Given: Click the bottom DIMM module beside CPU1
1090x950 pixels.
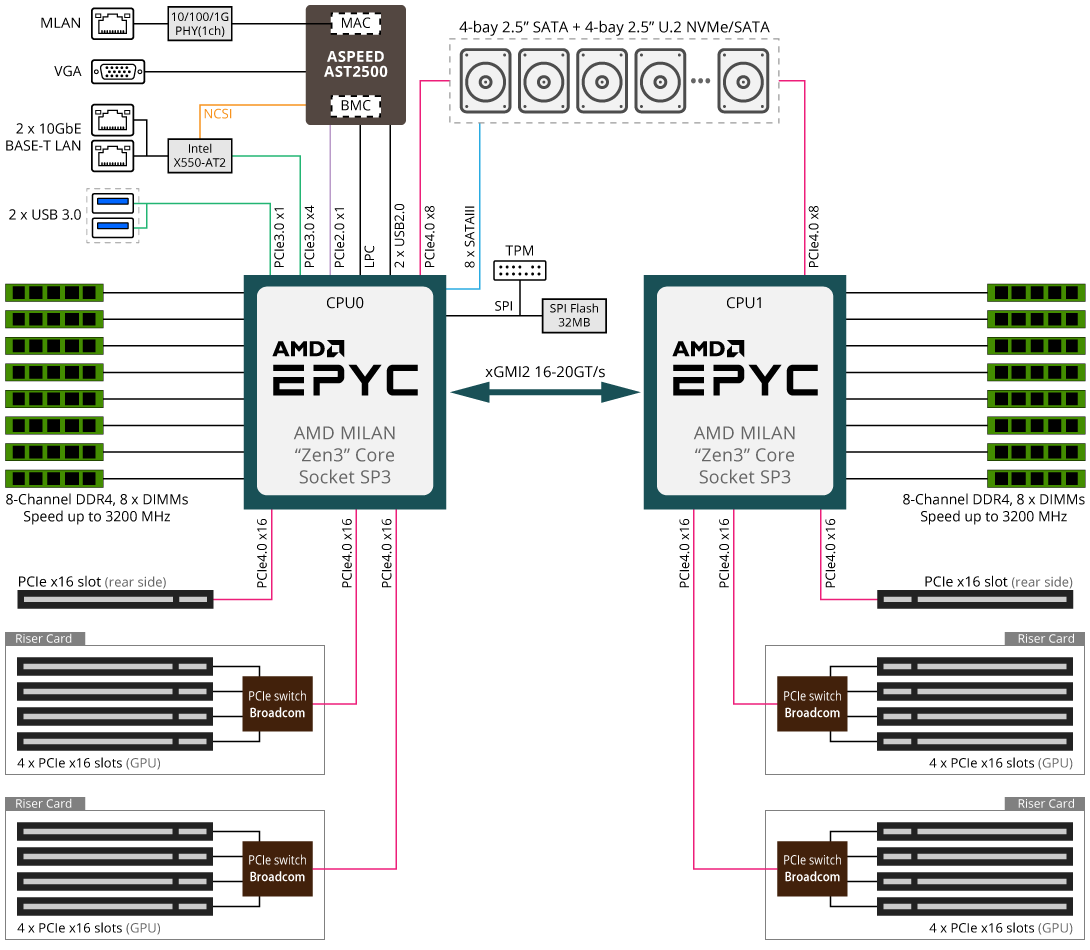Looking at the screenshot, I should pyautogui.click(x=1035, y=478).
